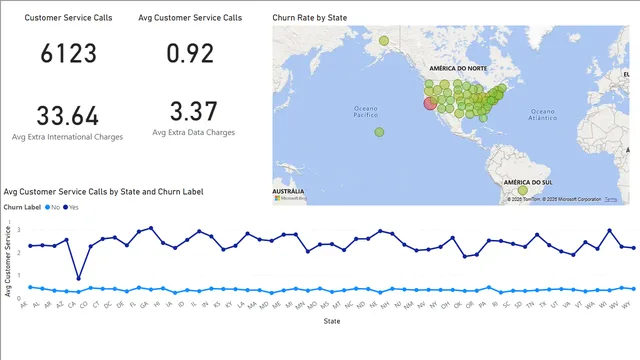Viewport: 640px width, 360px height.
Task: Open the Terms link on the map
Action: [611, 199]
